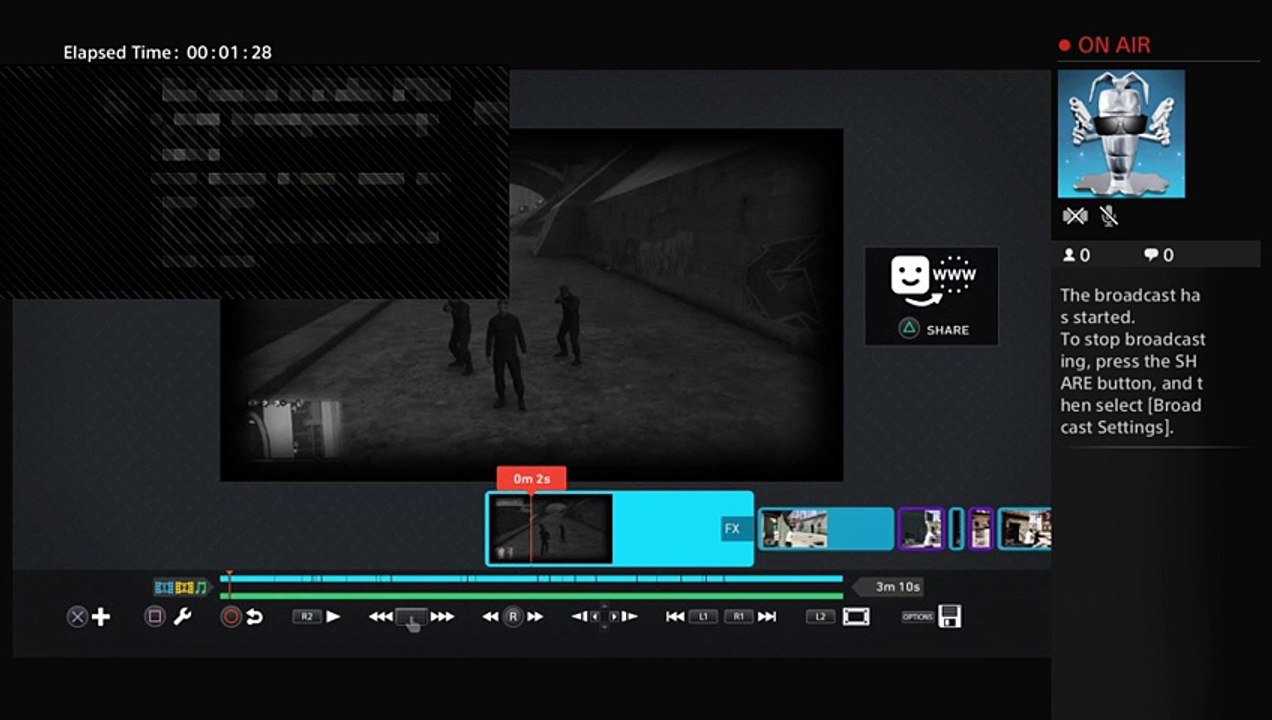Select the last visible timeline clip
1272x720 pixels.
coord(1025,528)
